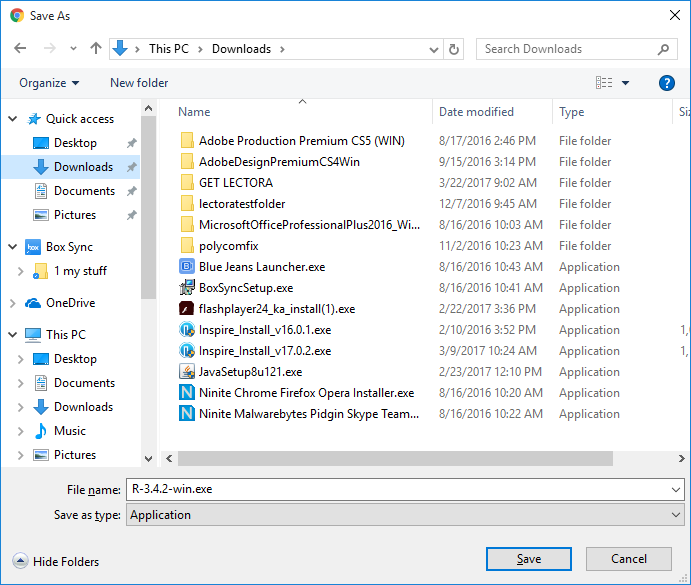
Task: Click the refresh icon in address bar
Action: pyautogui.click(x=455, y=49)
